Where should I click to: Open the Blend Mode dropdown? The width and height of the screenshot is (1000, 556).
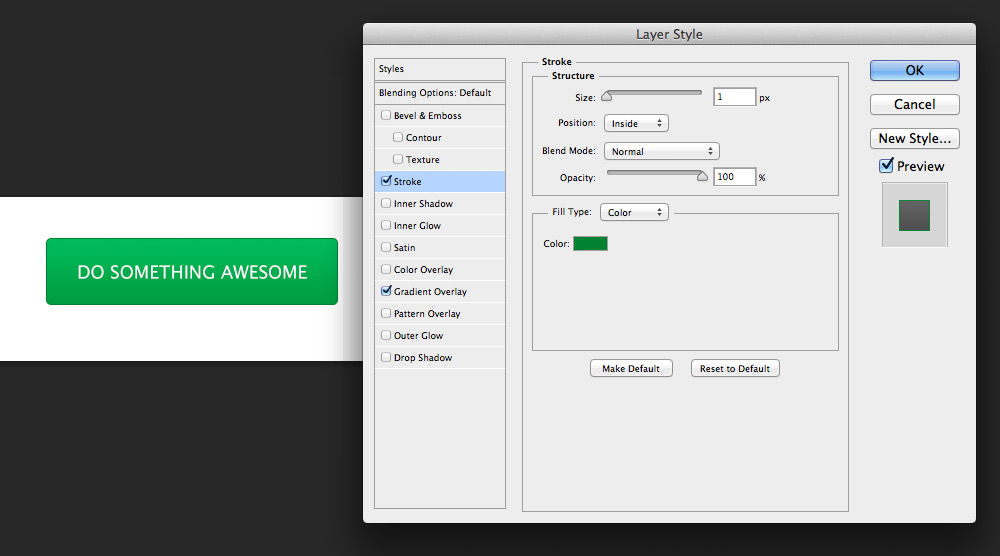(x=662, y=151)
